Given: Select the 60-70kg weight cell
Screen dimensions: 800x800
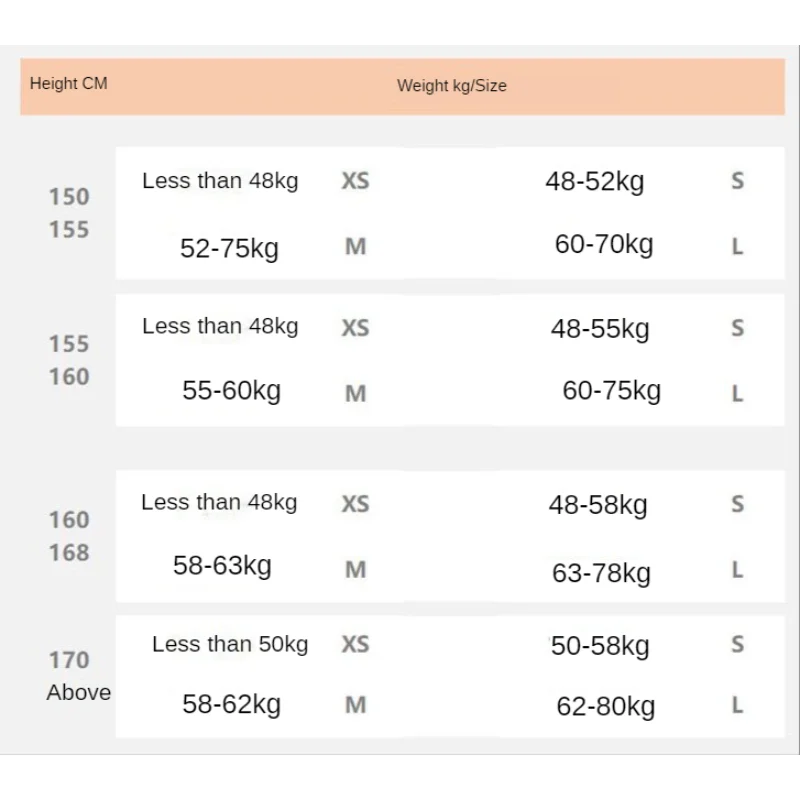Looking at the screenshot, I should pyautogui.click(x=604, y=244).
